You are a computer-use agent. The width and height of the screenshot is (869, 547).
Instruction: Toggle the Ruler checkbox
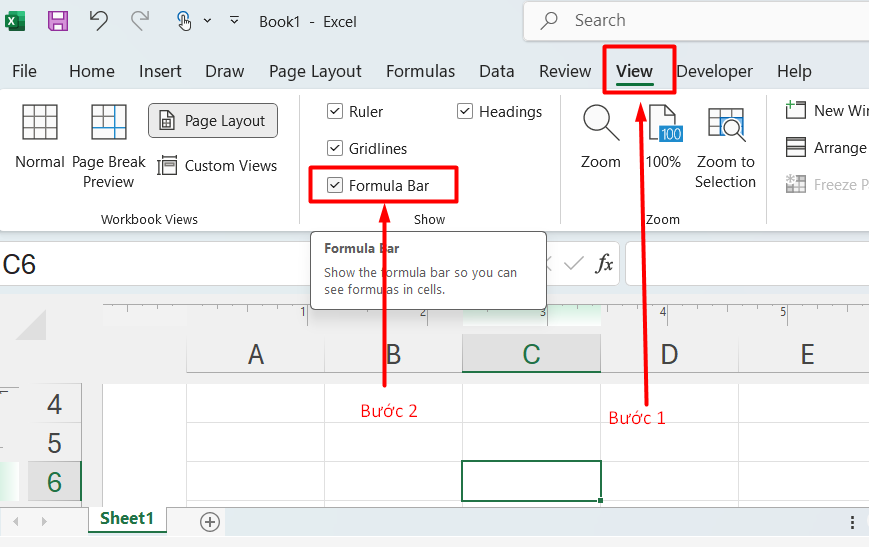point(335,112)
